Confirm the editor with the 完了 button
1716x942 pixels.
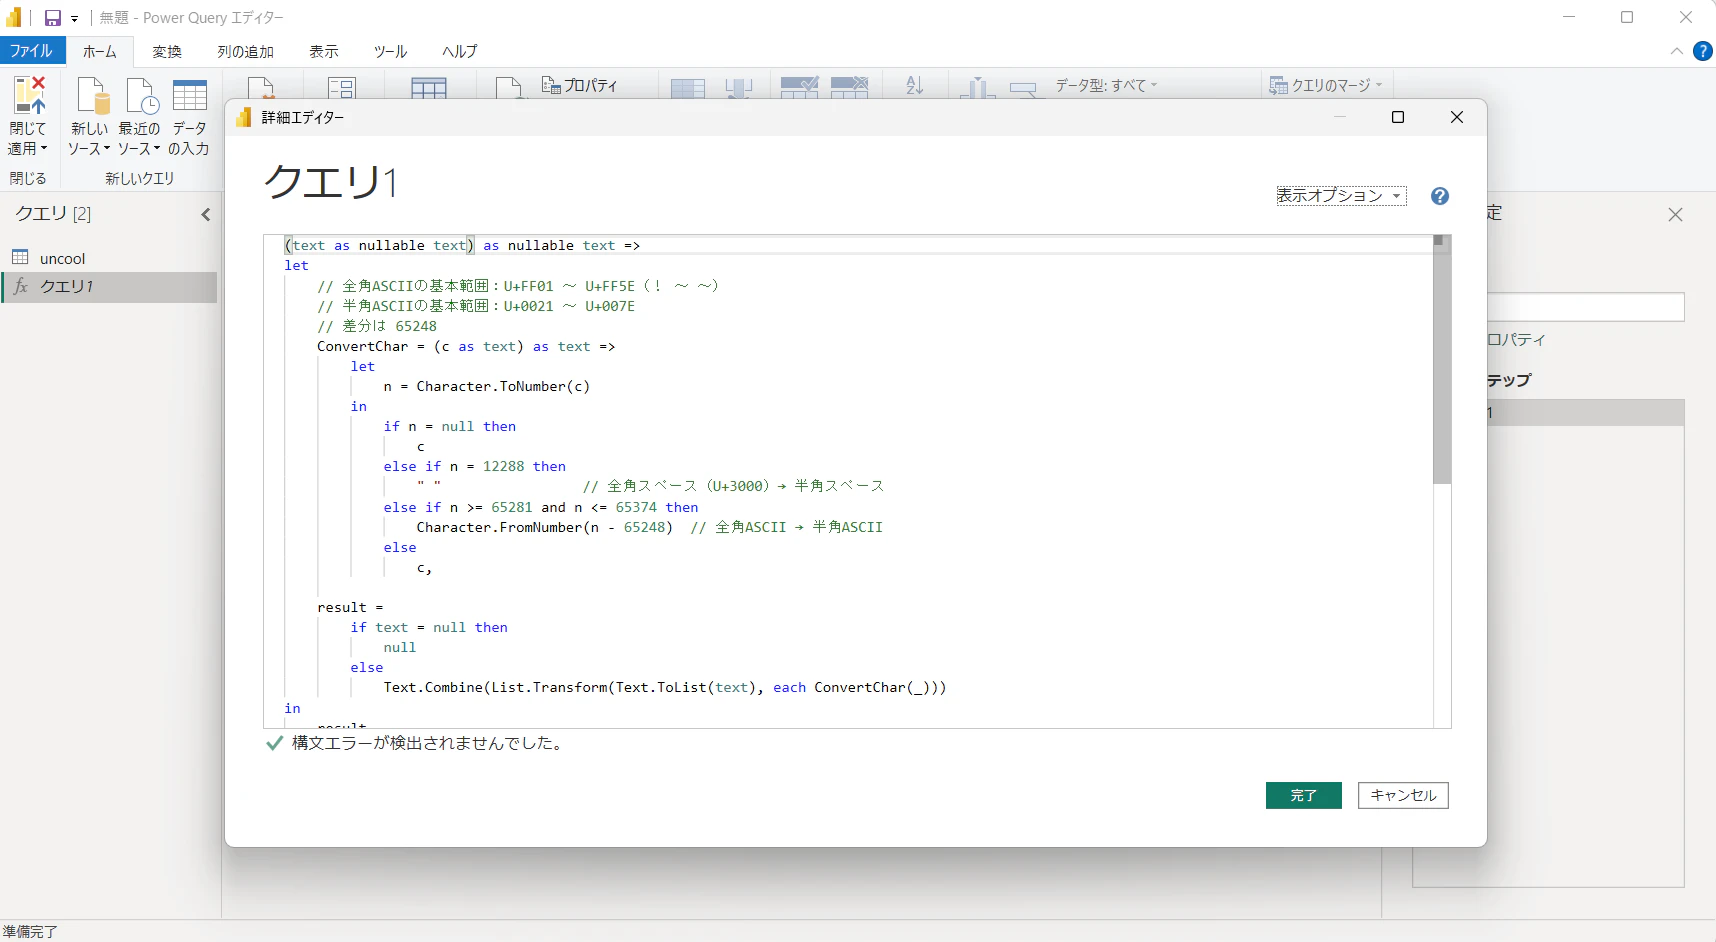pos(1304,795)
